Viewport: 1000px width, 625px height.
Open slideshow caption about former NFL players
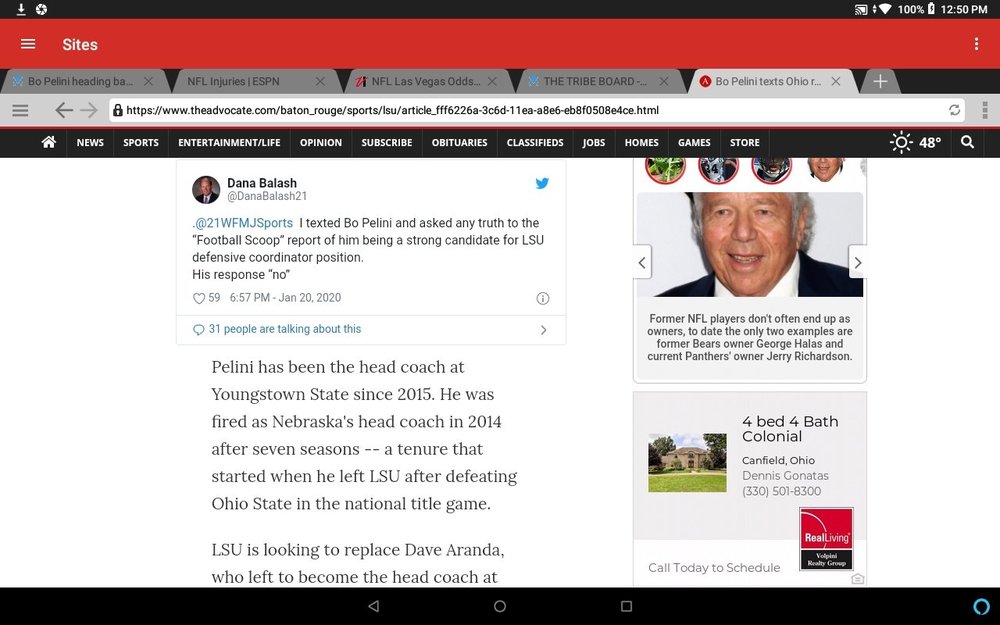coord(749,337)
